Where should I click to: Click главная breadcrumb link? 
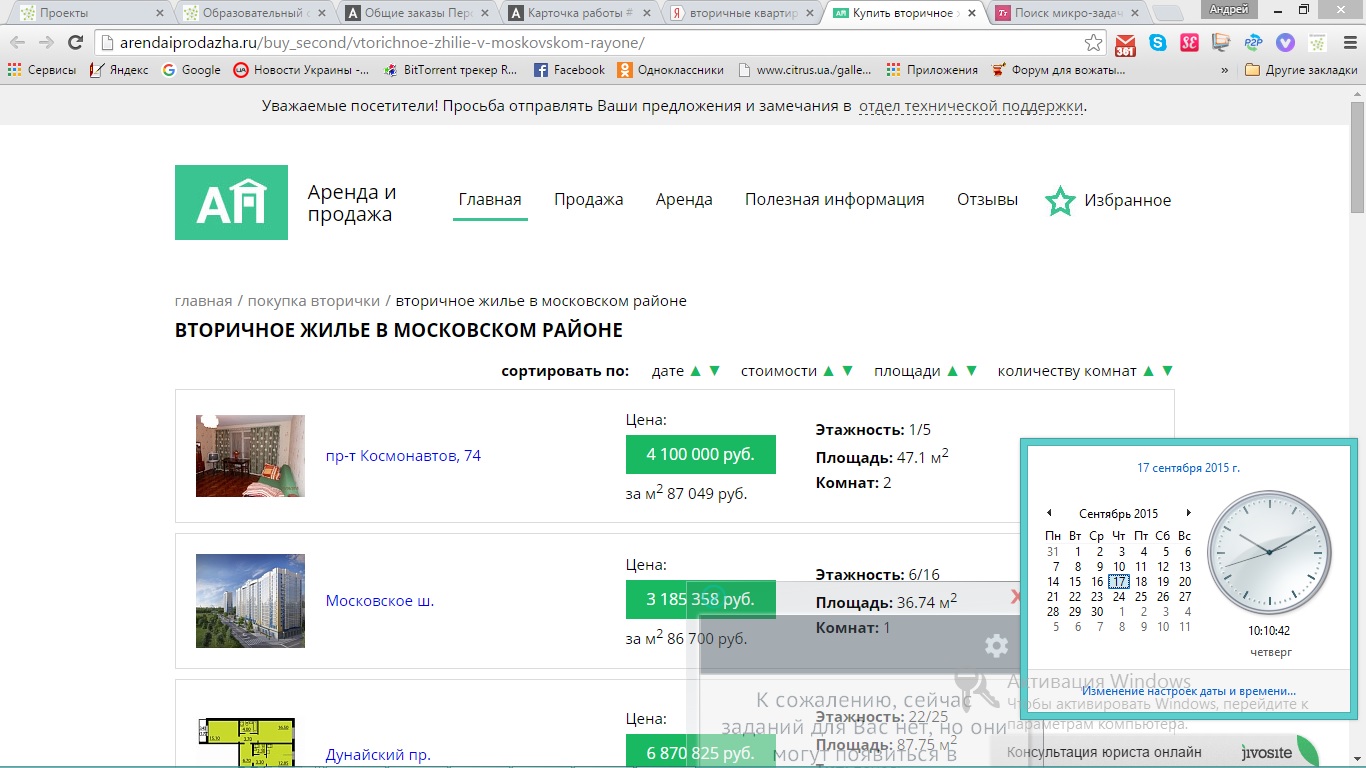[203, 301]
